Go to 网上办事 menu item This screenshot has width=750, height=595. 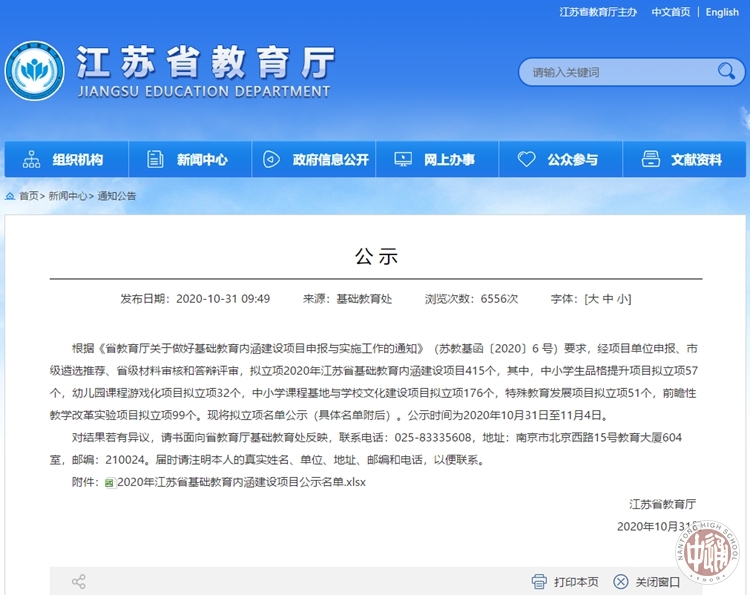(435, 160)
